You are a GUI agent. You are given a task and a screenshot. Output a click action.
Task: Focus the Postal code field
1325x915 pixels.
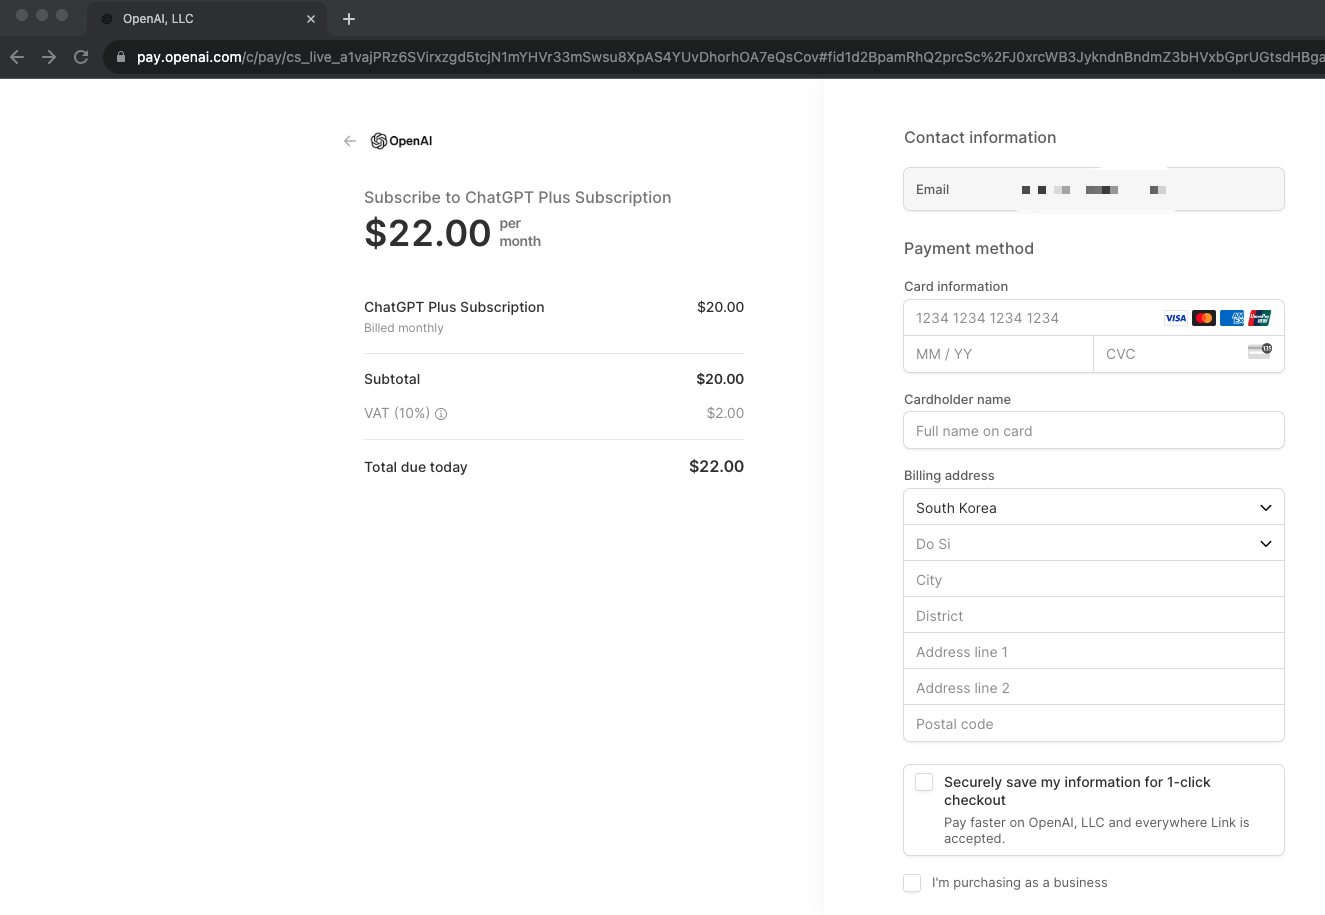tap(1094, 724)
